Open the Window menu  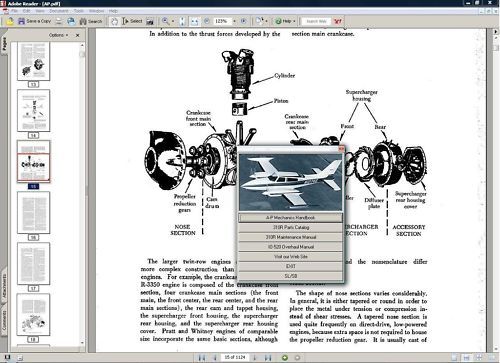(96, 11)
